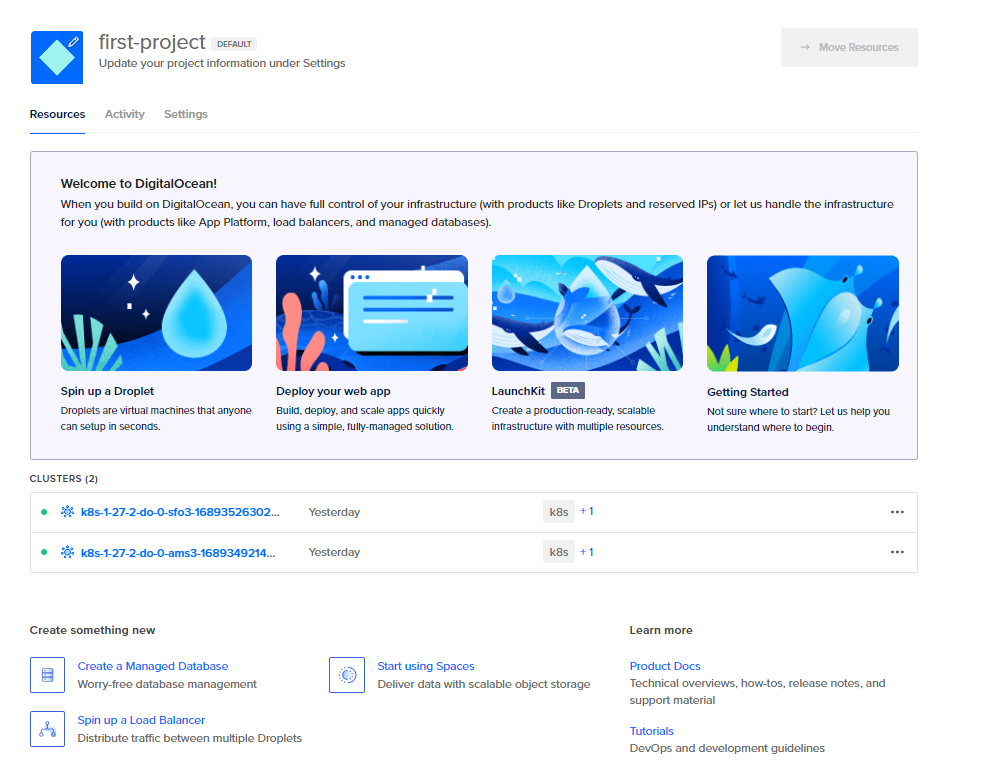Click the first-project logo edit icon

click(x=73, y=43)
